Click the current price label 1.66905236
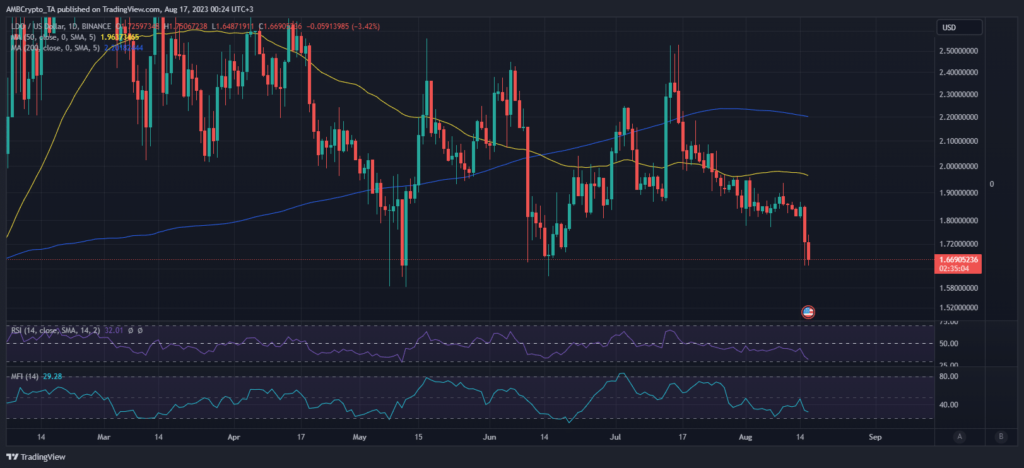1024x468 pixels. coord(959,260)
